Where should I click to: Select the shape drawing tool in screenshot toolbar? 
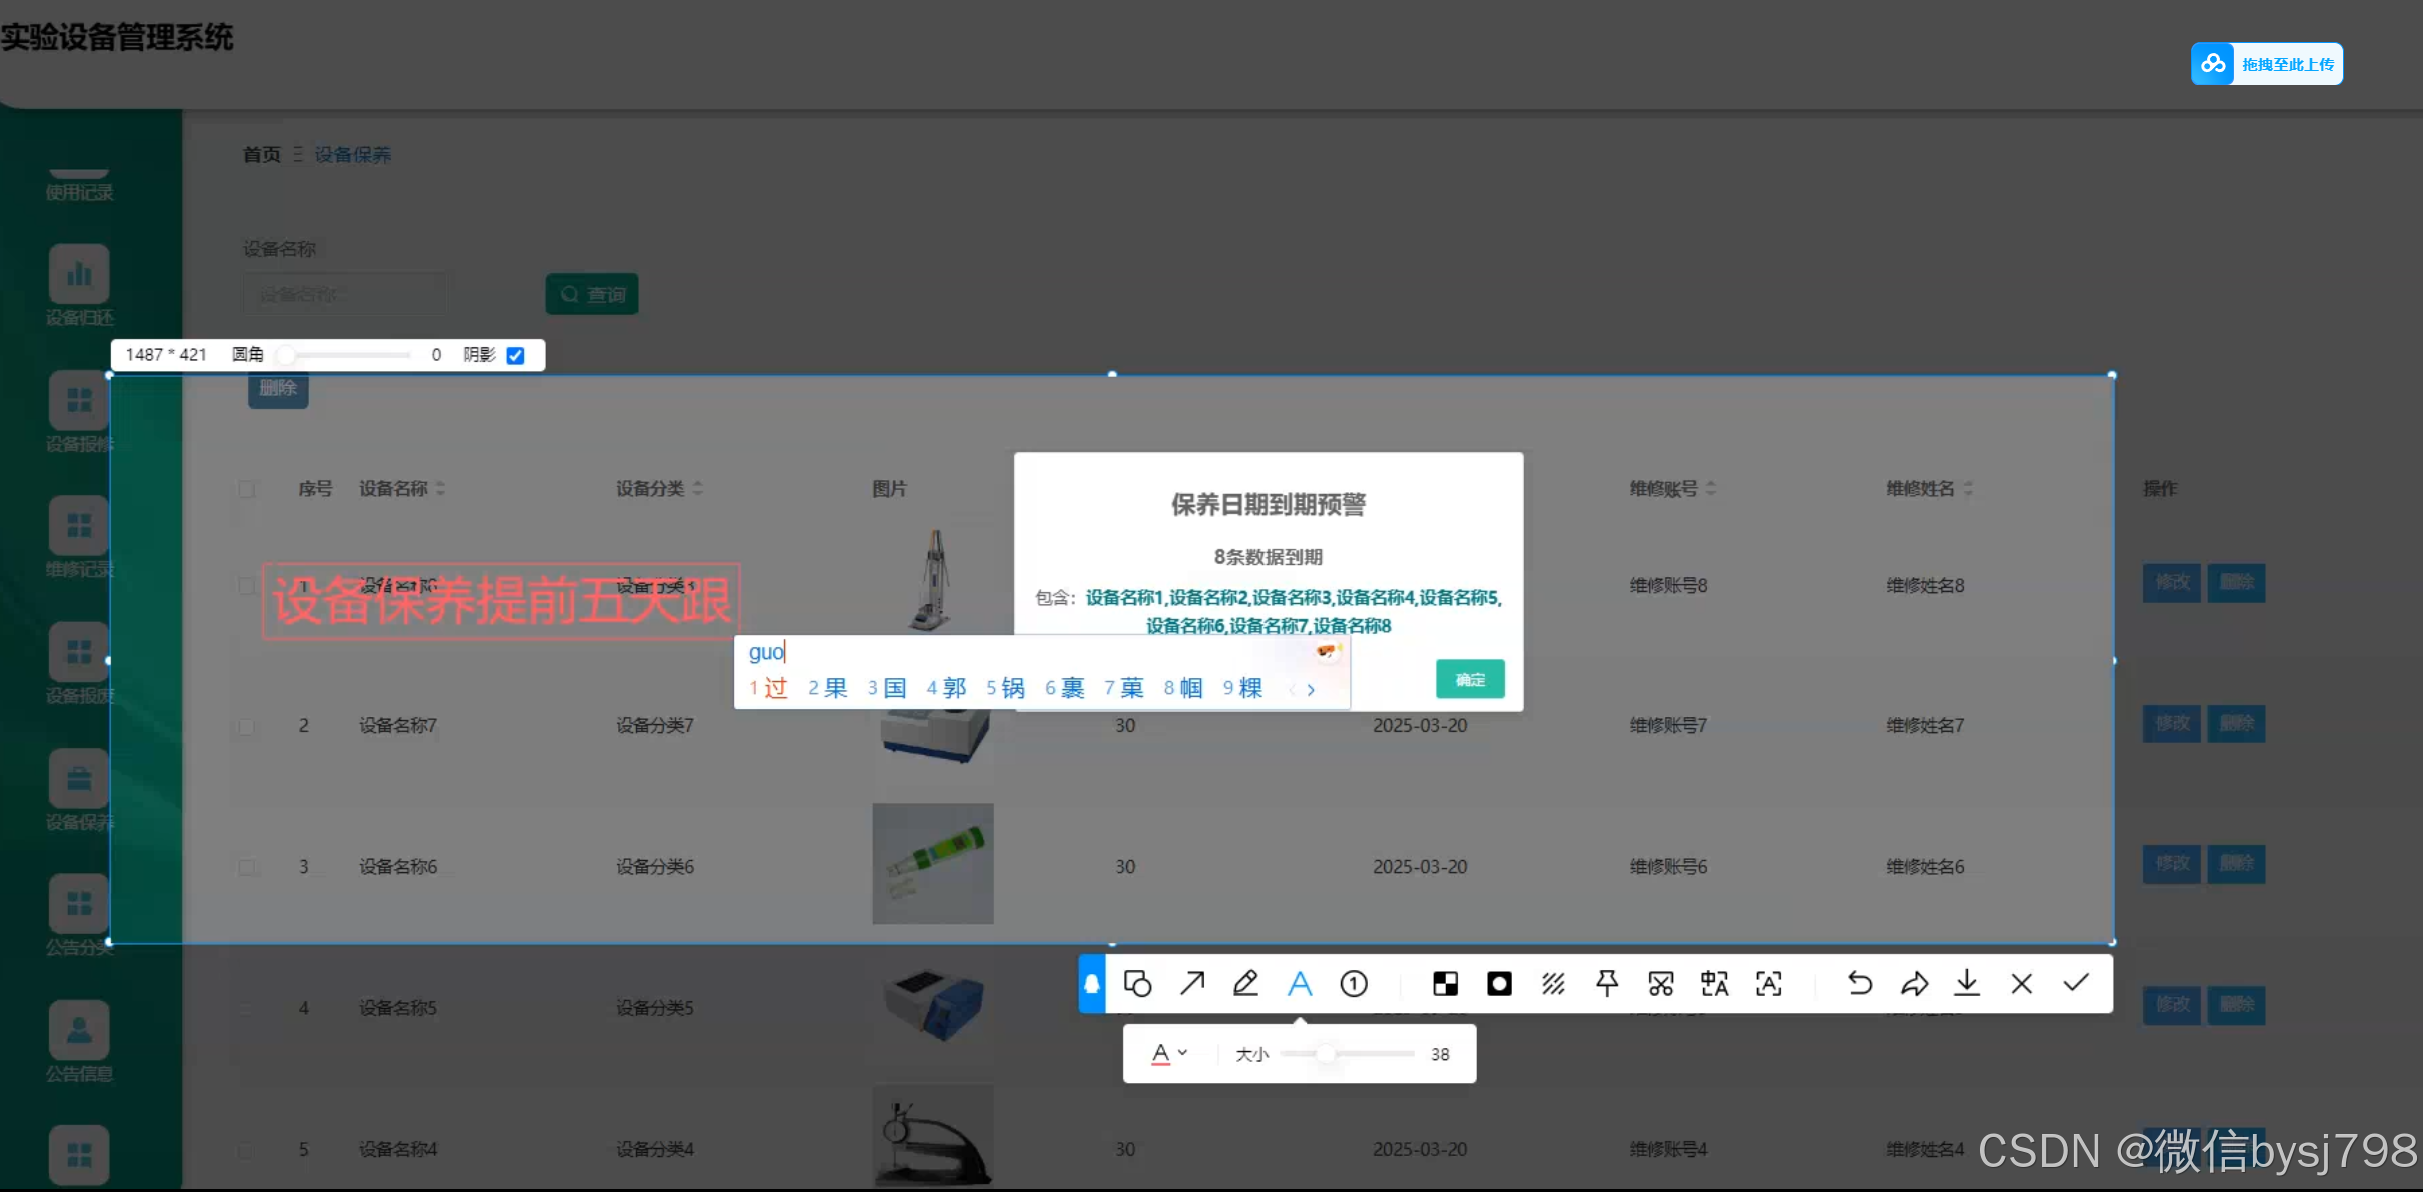point(1137,984)
